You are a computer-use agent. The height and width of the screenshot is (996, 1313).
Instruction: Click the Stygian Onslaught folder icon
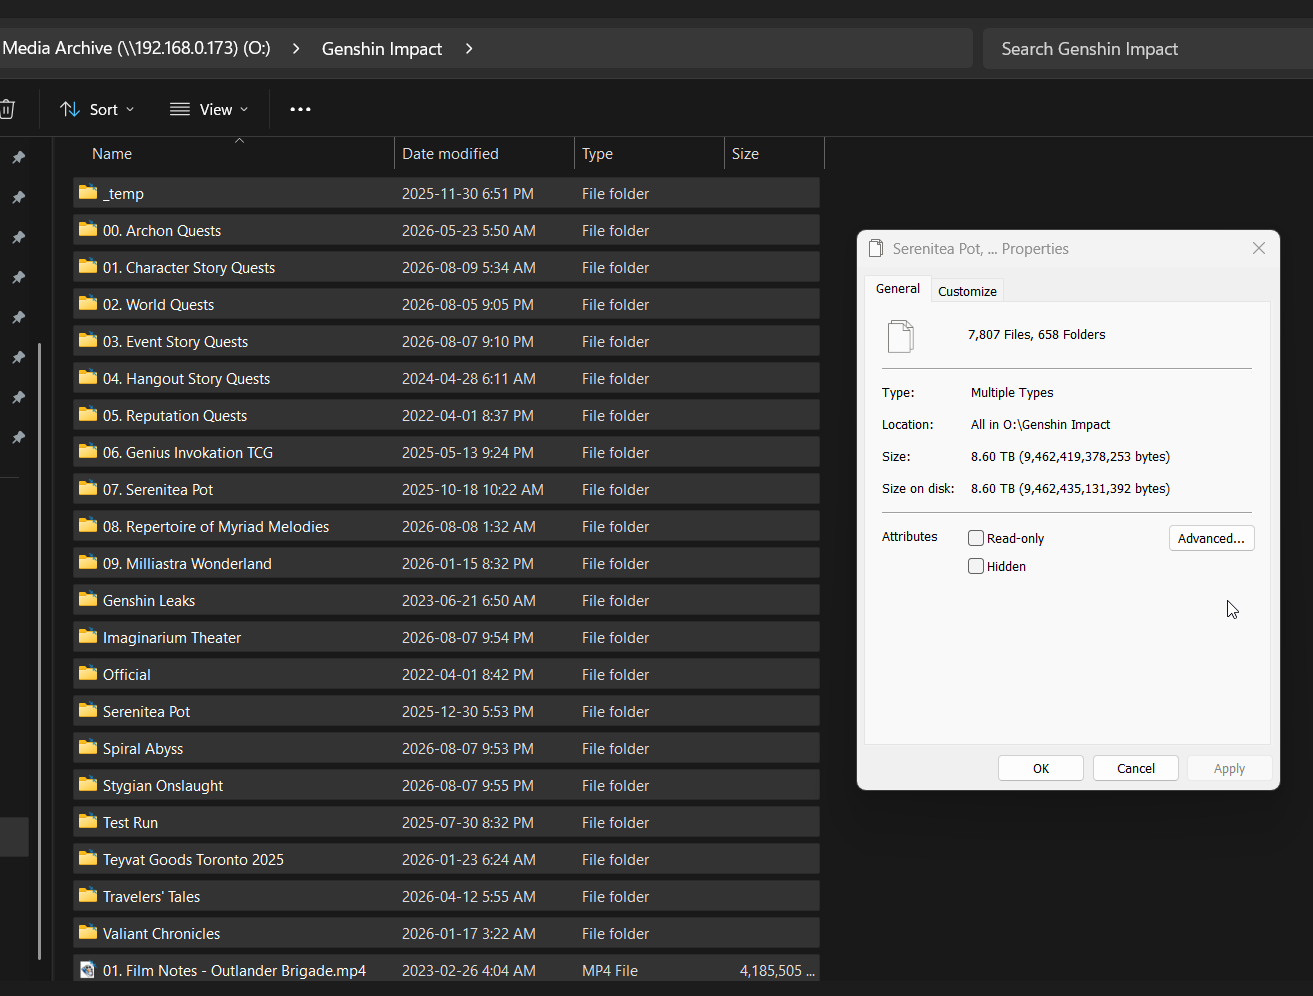88,784
